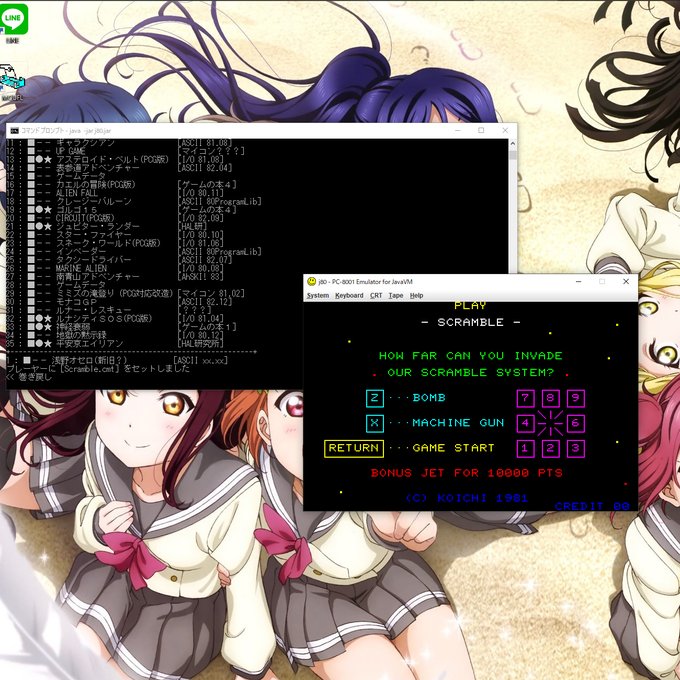Open the Keyboard menu in j80
680x680 pixels.
349,295
